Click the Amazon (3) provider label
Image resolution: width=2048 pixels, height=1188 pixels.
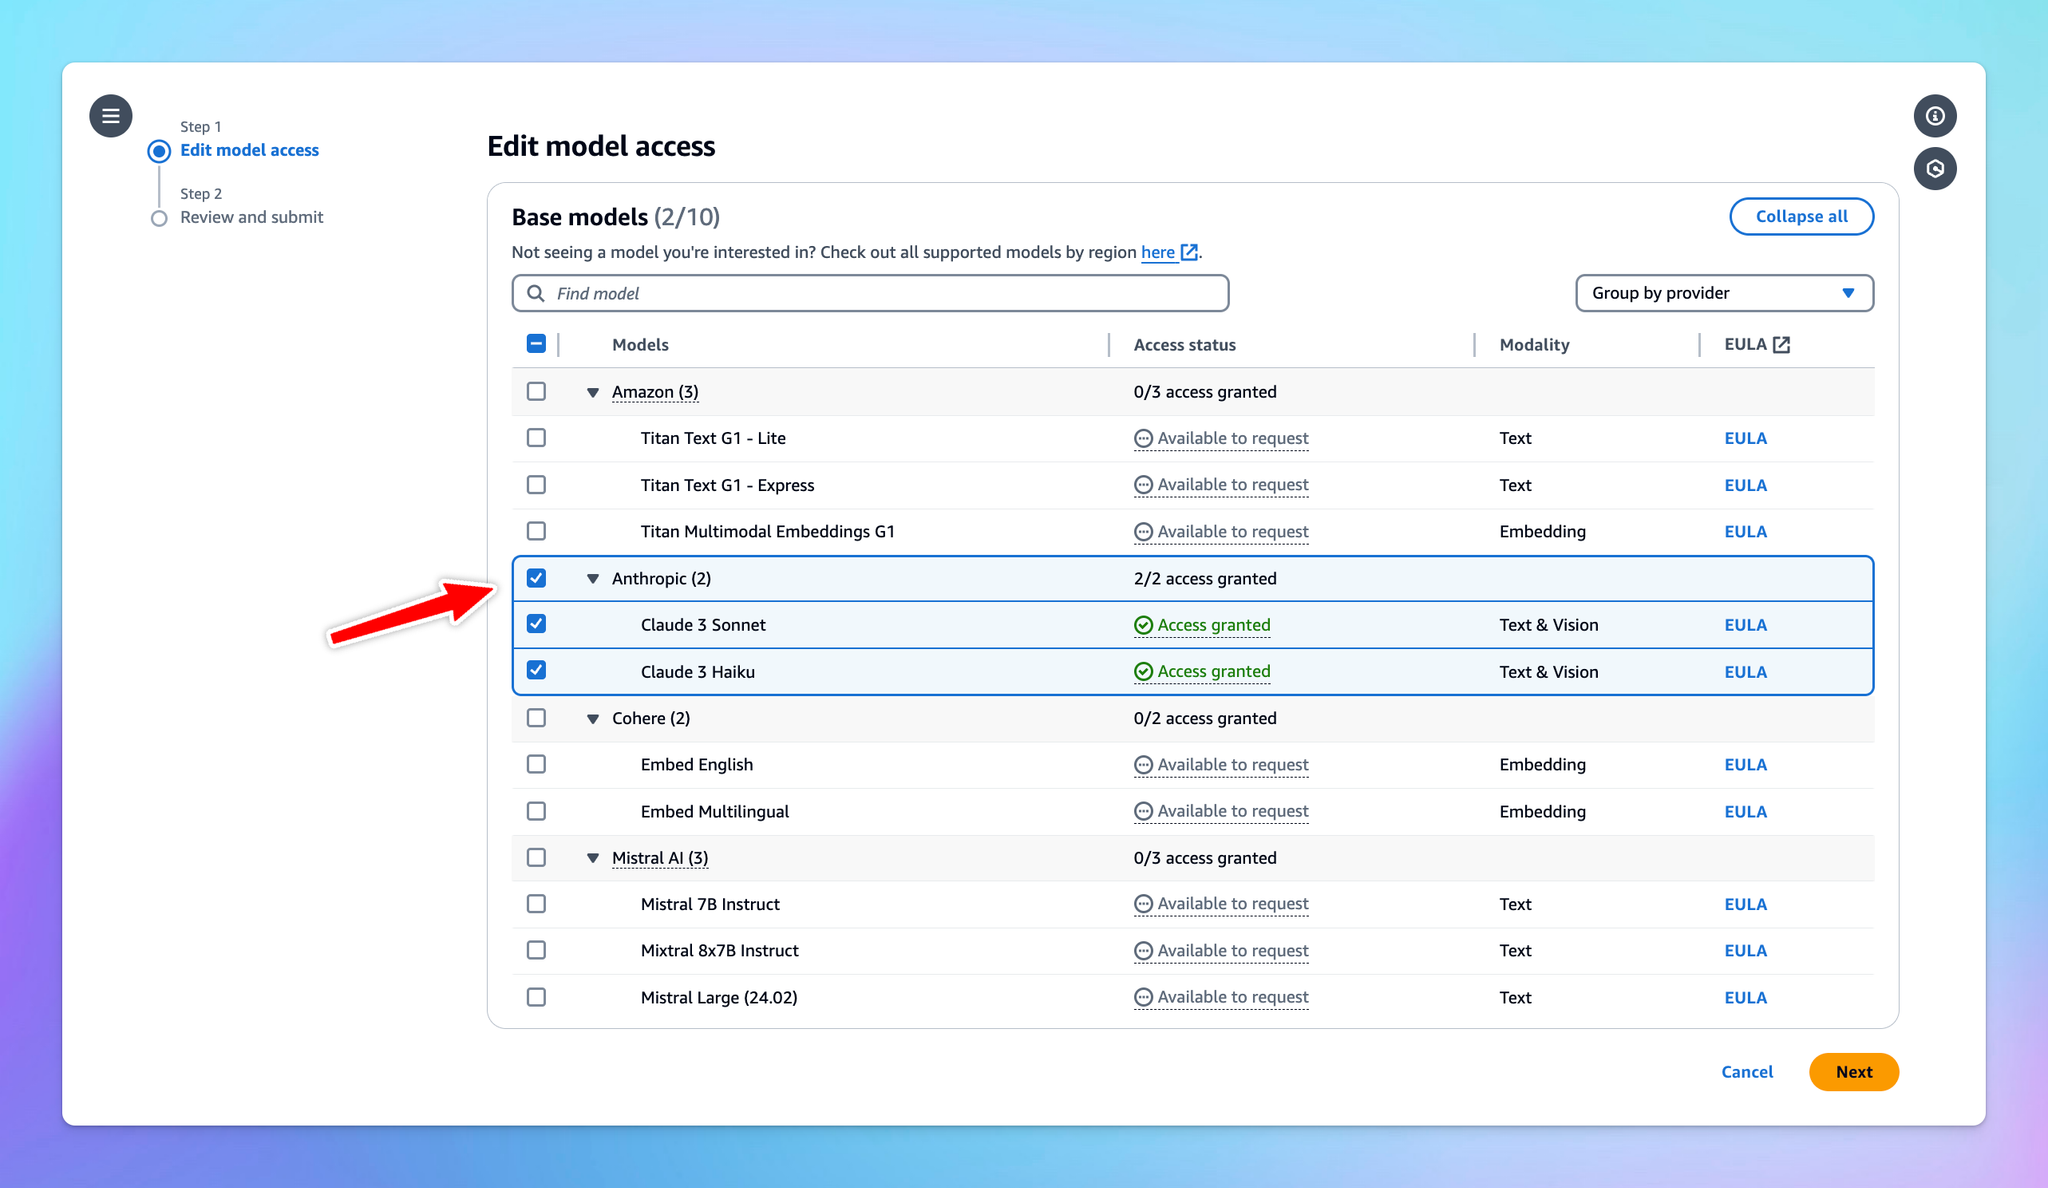point(655,392)
